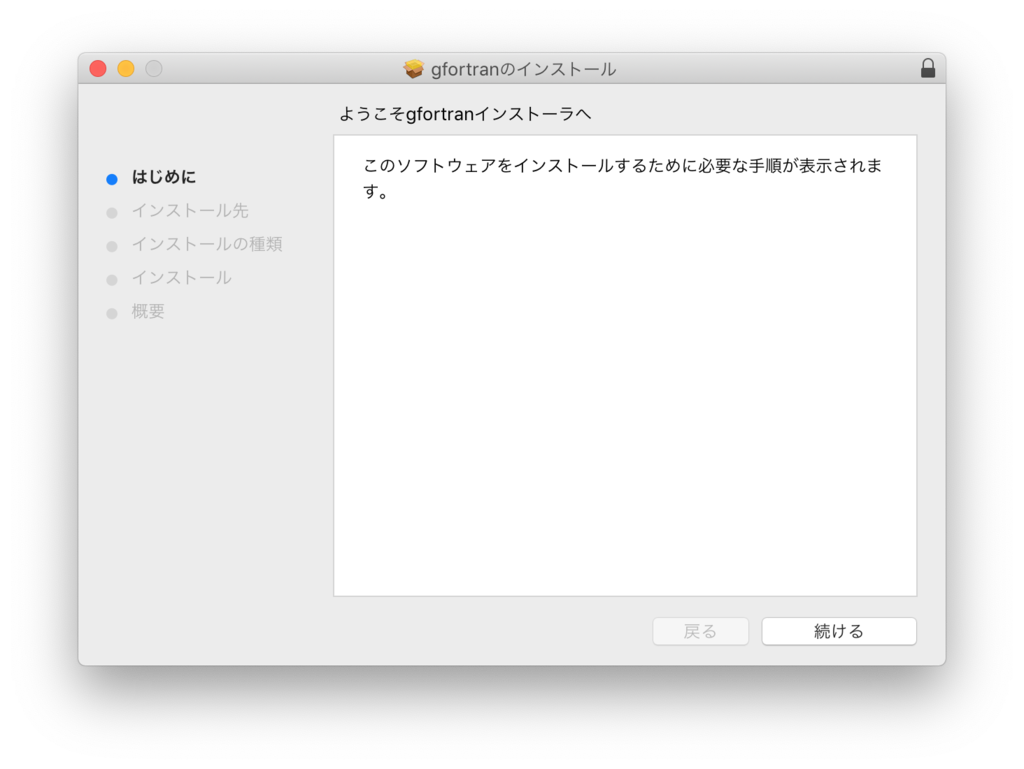
Task: Click the gray dot beside インストールの種類
Action: [111, 244]
